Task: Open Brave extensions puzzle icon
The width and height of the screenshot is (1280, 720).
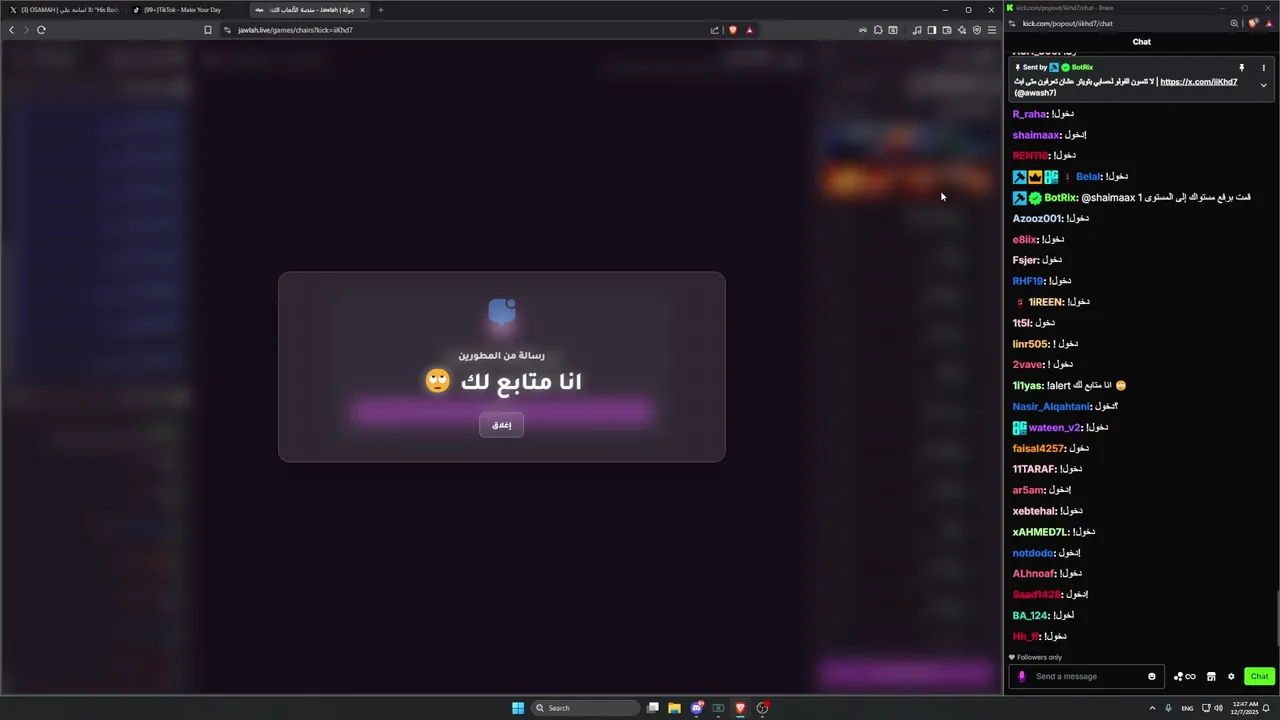Action: click(x=877, y=30)
